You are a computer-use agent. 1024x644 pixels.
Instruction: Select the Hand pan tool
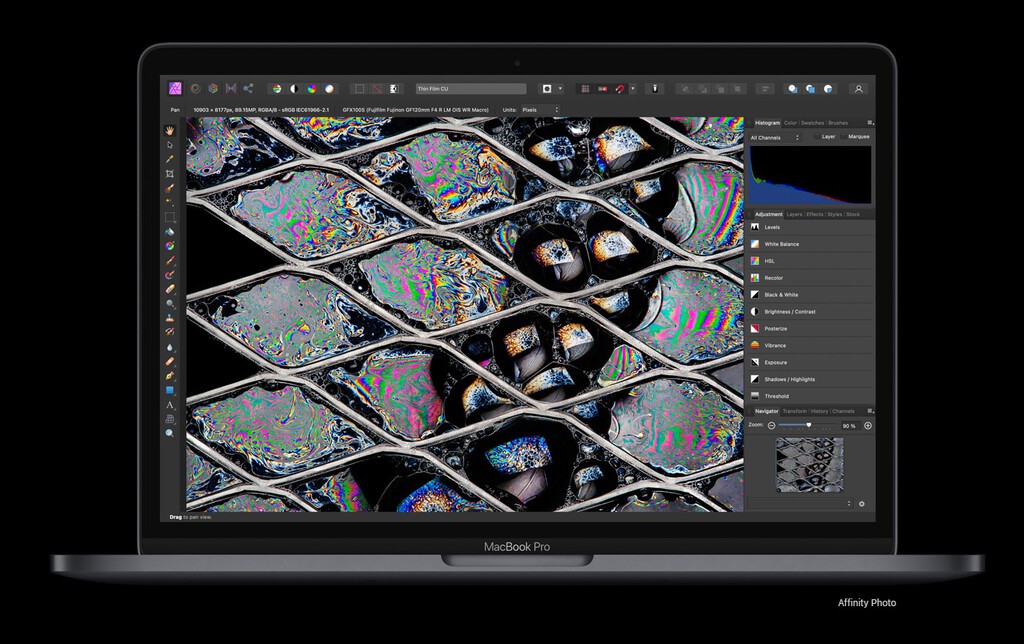pyautogui.click(x=170, y=131)
